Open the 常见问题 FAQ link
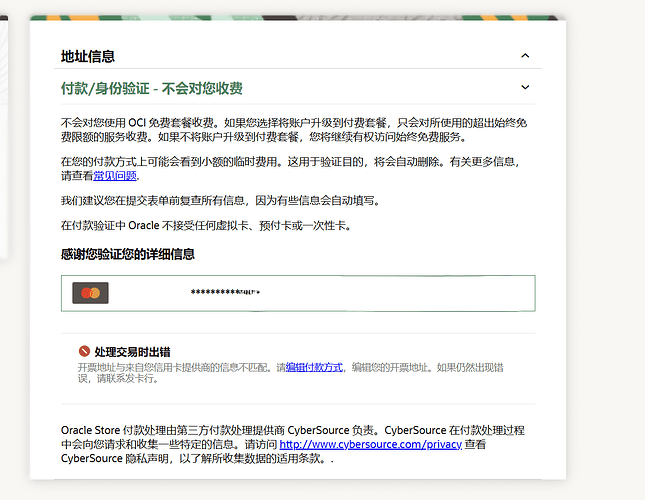This screenshot has height=500, width=645. [x=115, y=176]
